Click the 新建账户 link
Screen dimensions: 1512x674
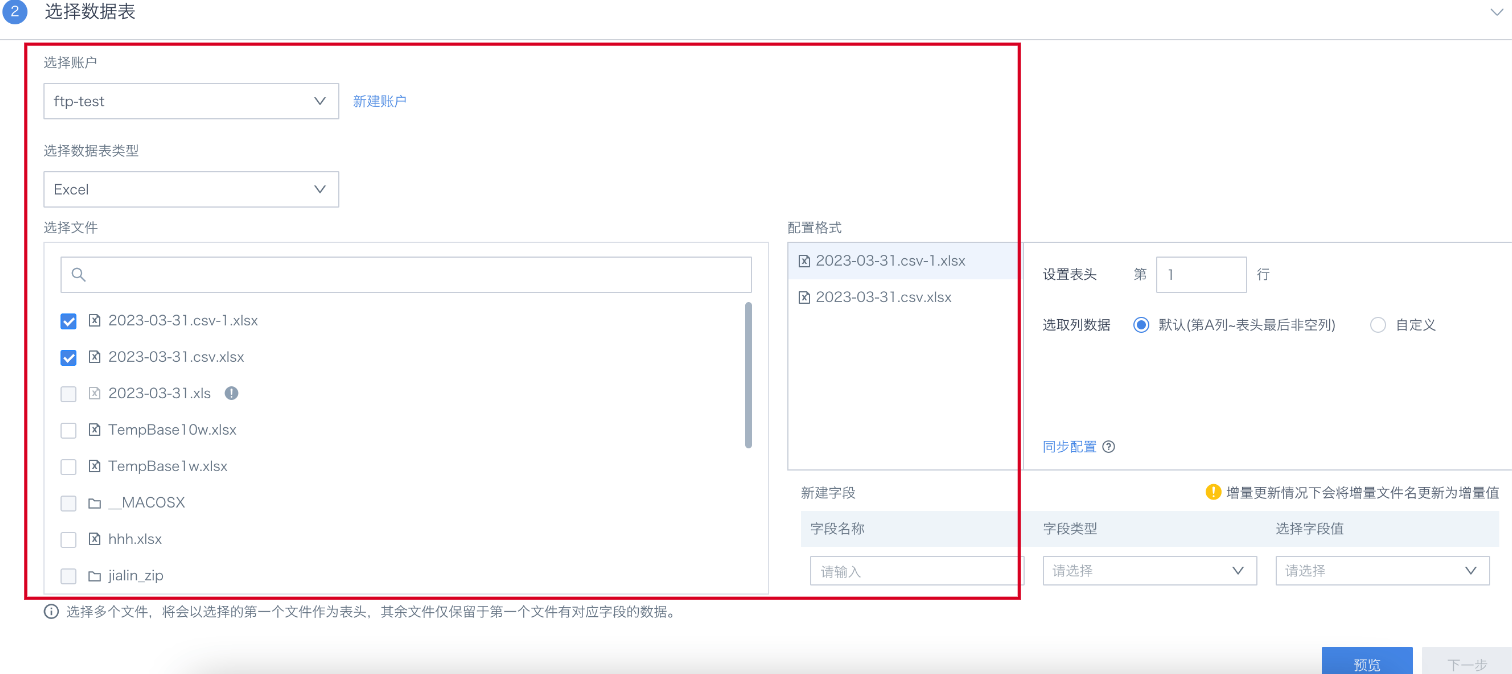point(380,101)
